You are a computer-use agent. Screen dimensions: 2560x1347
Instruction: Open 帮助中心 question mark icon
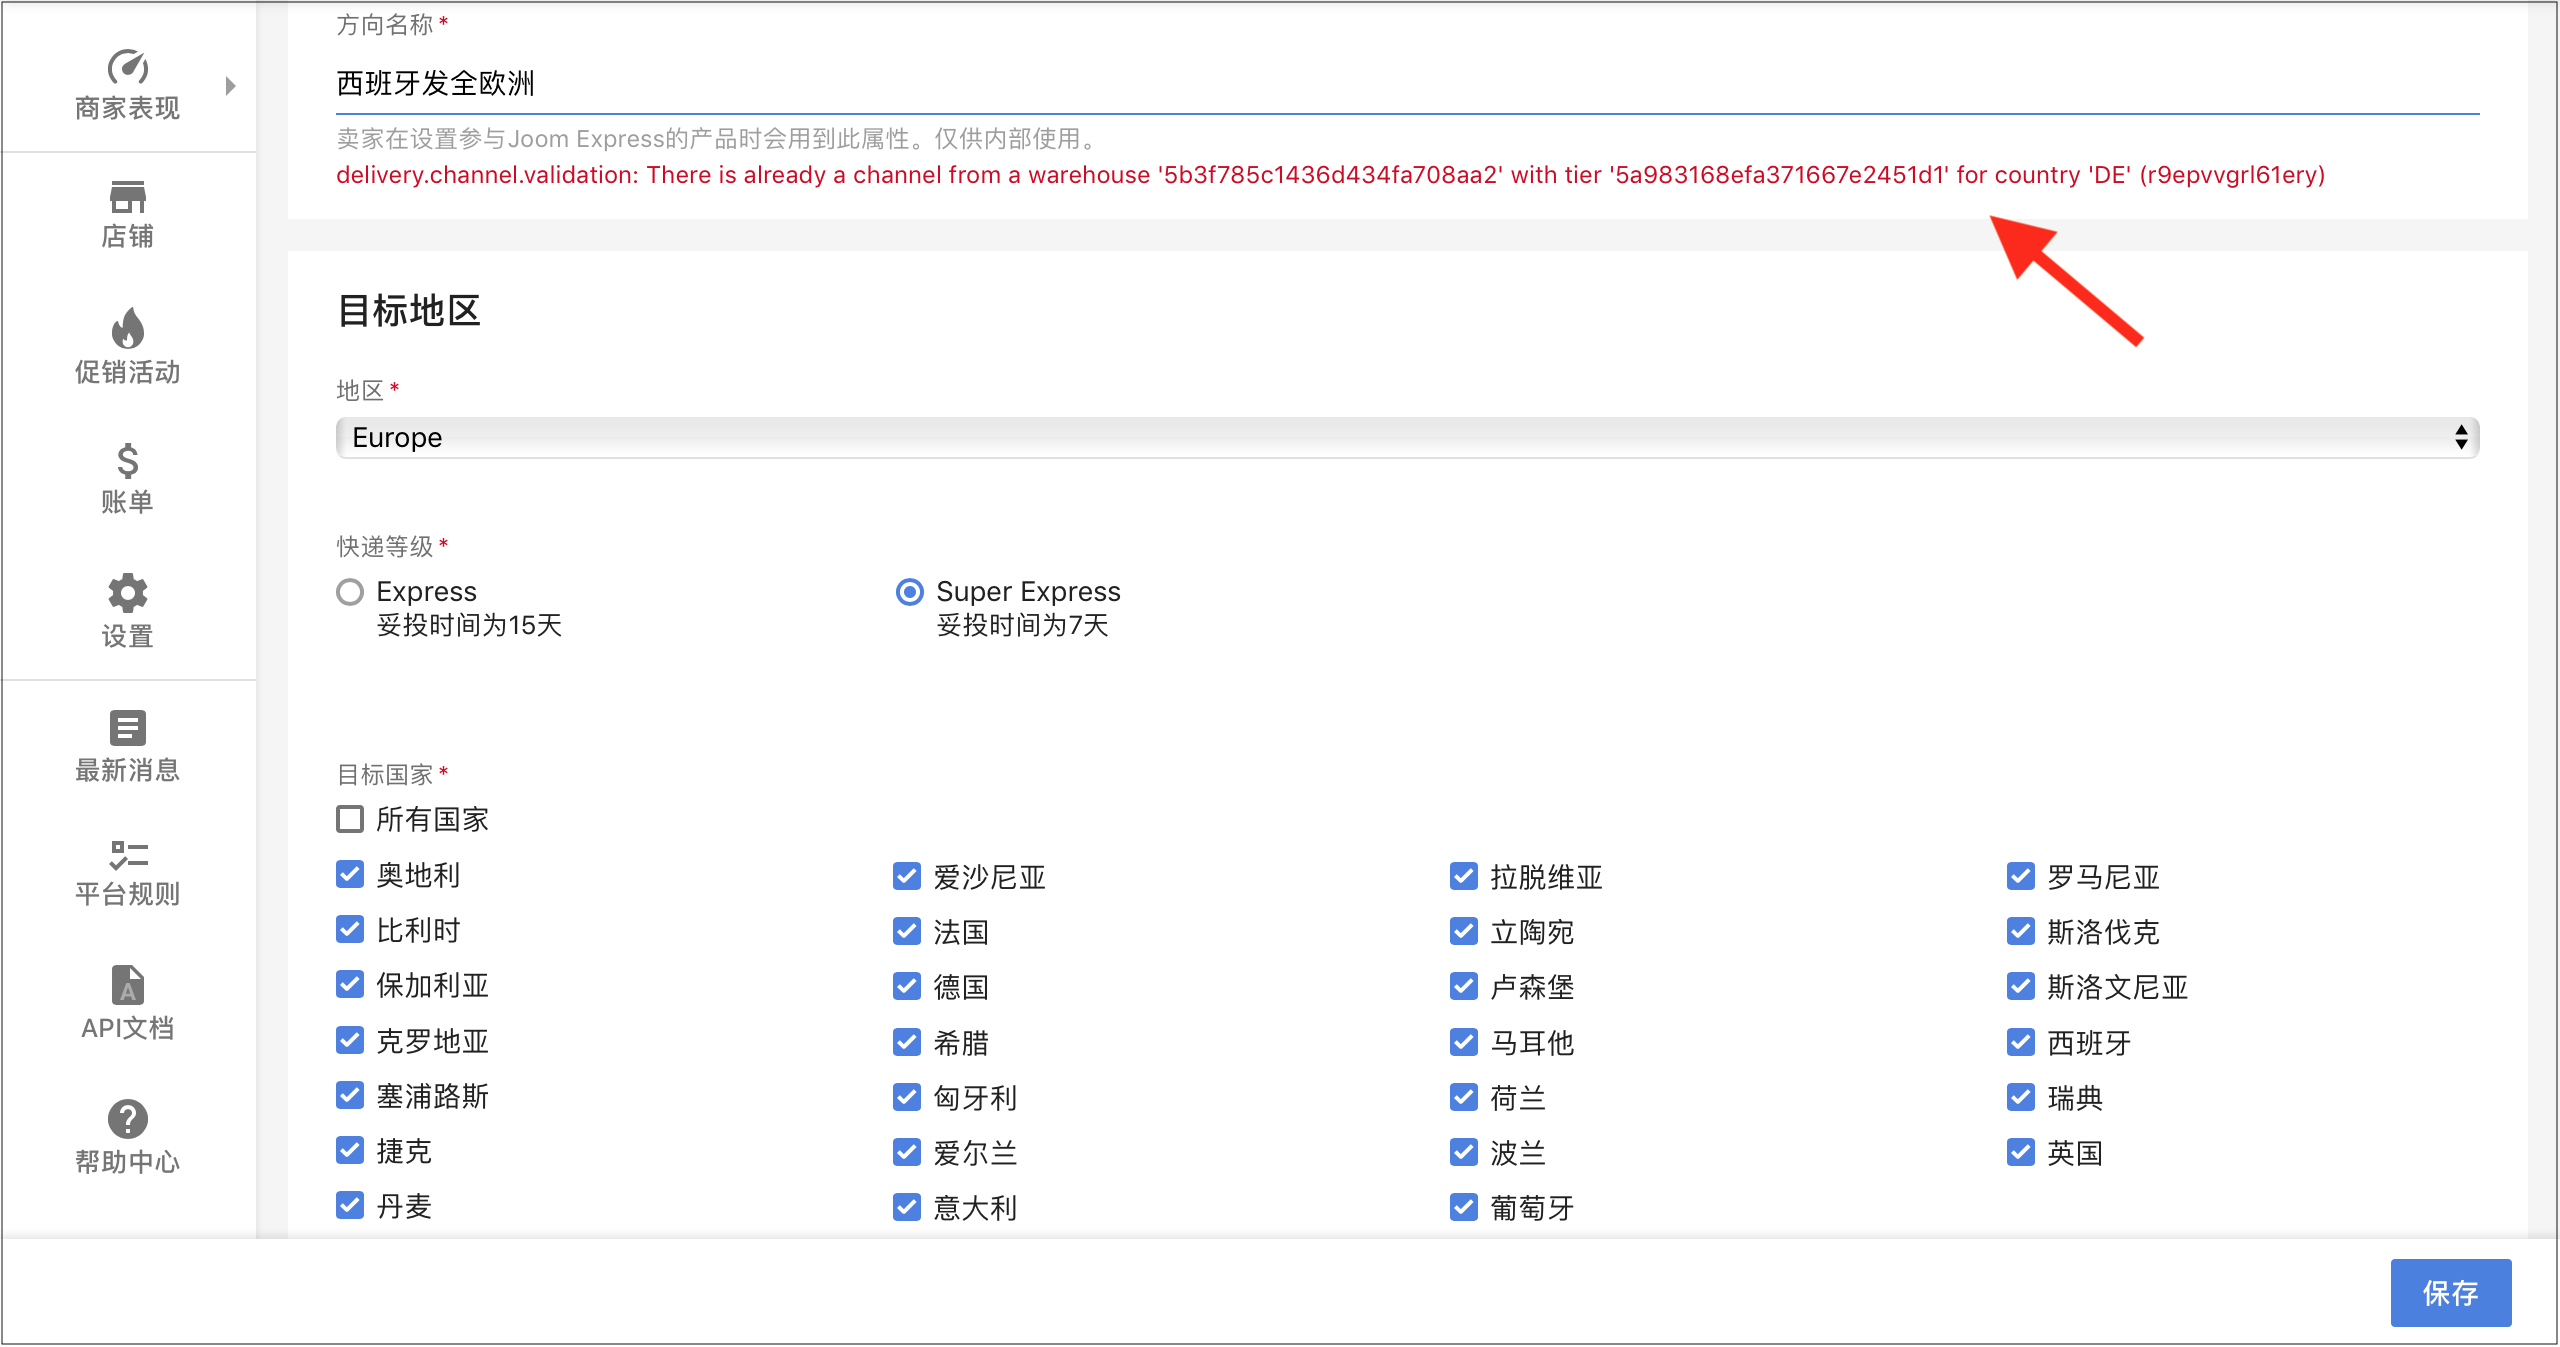pyautogui.click(x=128, y=1119)
